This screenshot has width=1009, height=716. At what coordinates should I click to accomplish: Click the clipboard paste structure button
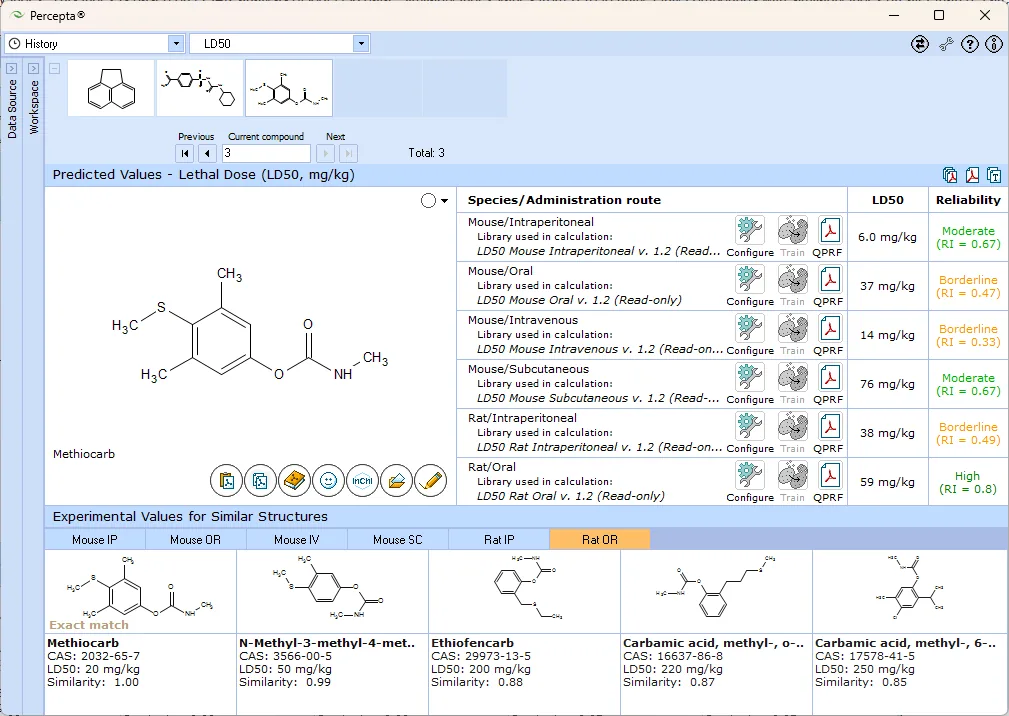(227, 481)
